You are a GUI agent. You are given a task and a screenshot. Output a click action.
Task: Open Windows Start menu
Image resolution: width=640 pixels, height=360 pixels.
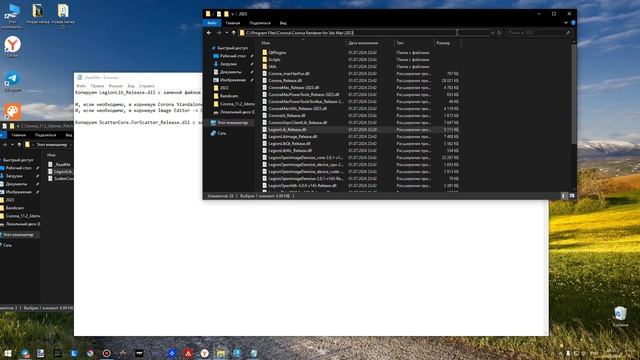point(8,353)
